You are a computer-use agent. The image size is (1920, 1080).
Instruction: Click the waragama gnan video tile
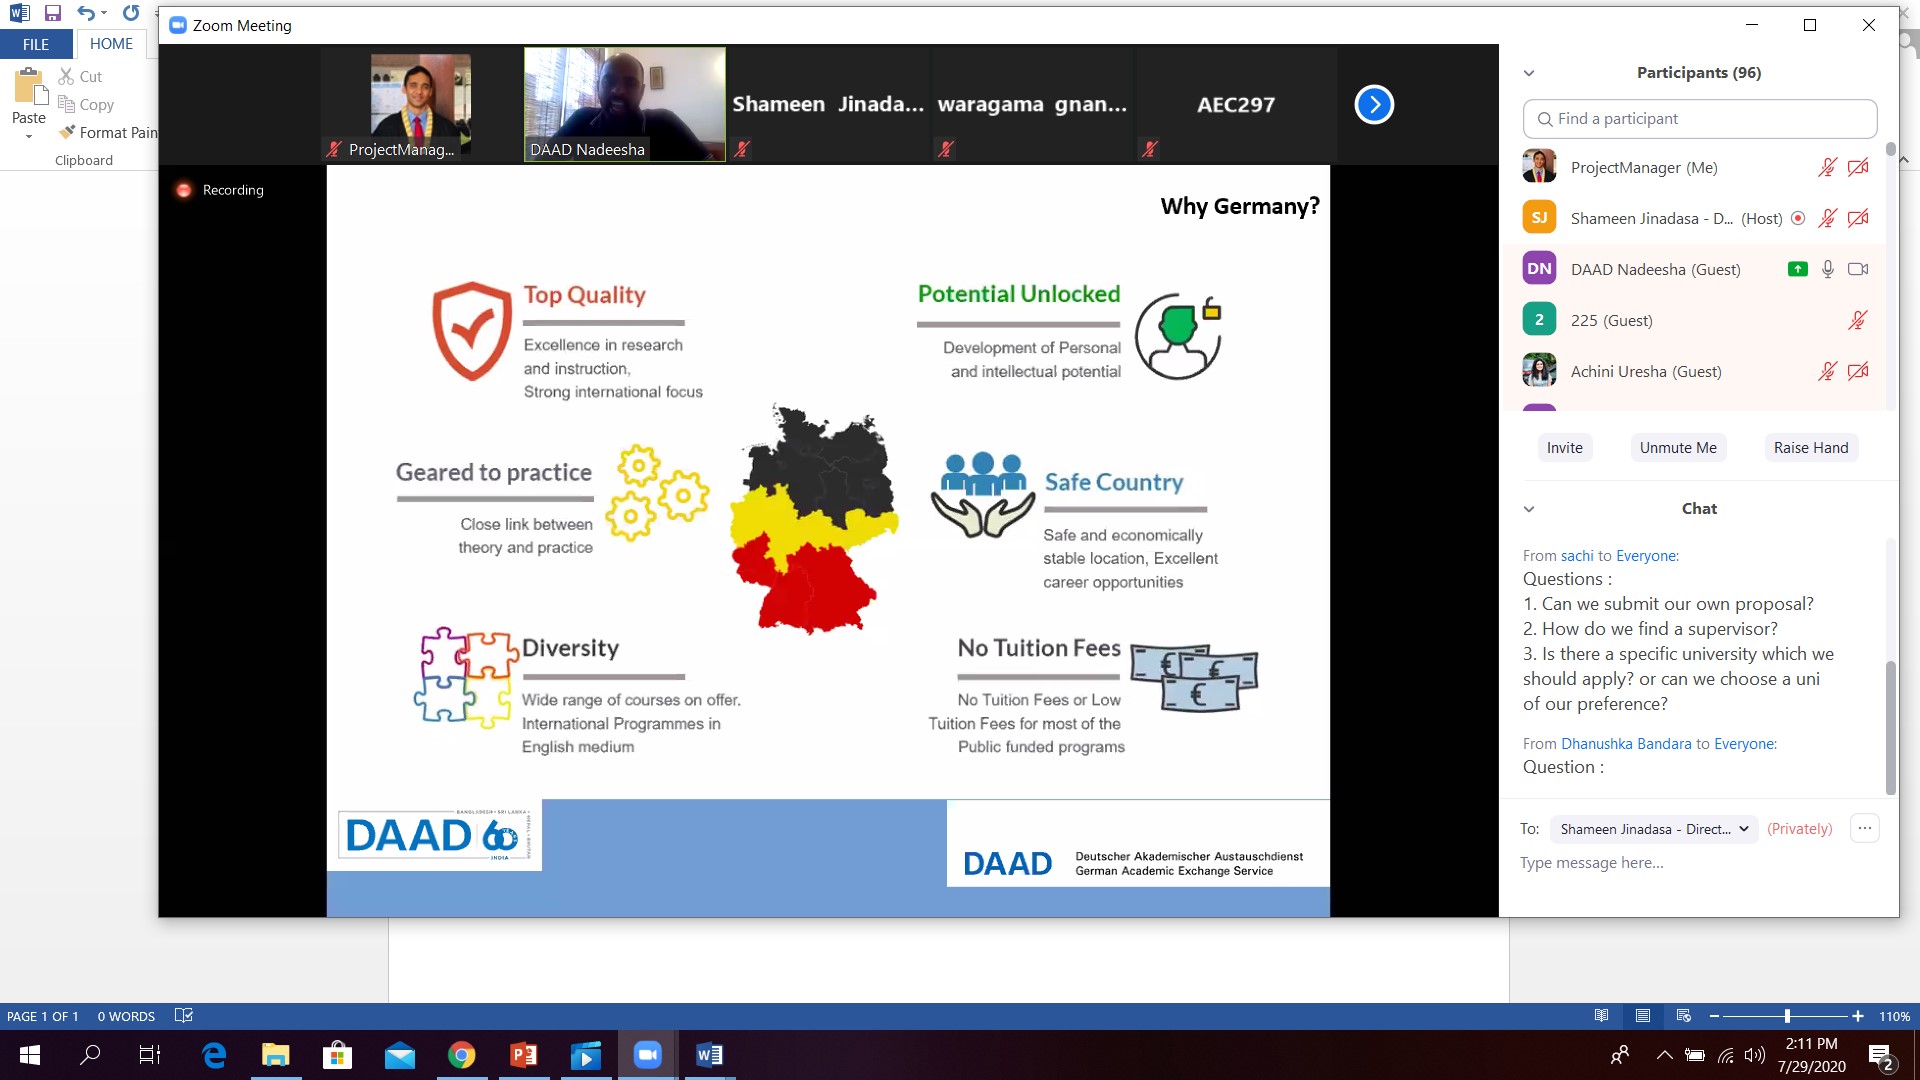1033,104
